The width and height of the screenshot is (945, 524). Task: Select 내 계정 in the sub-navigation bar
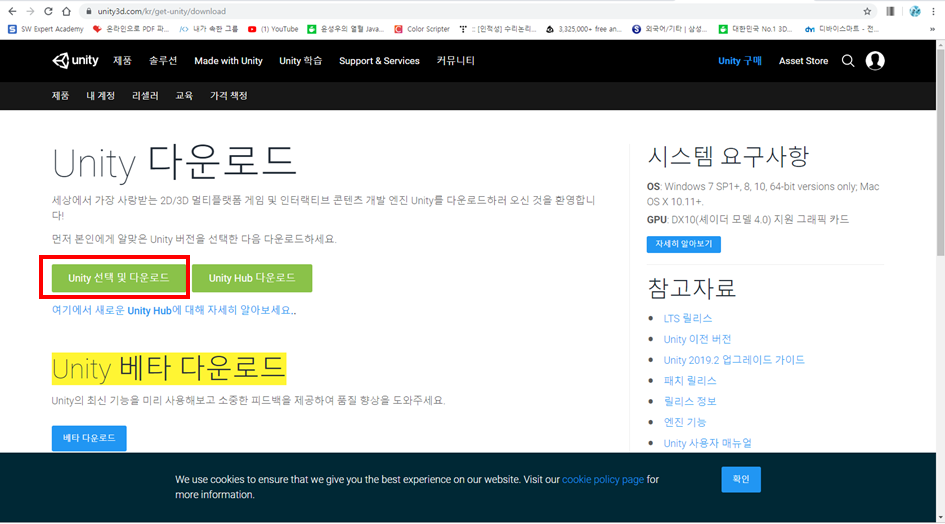tap(101, 95)
